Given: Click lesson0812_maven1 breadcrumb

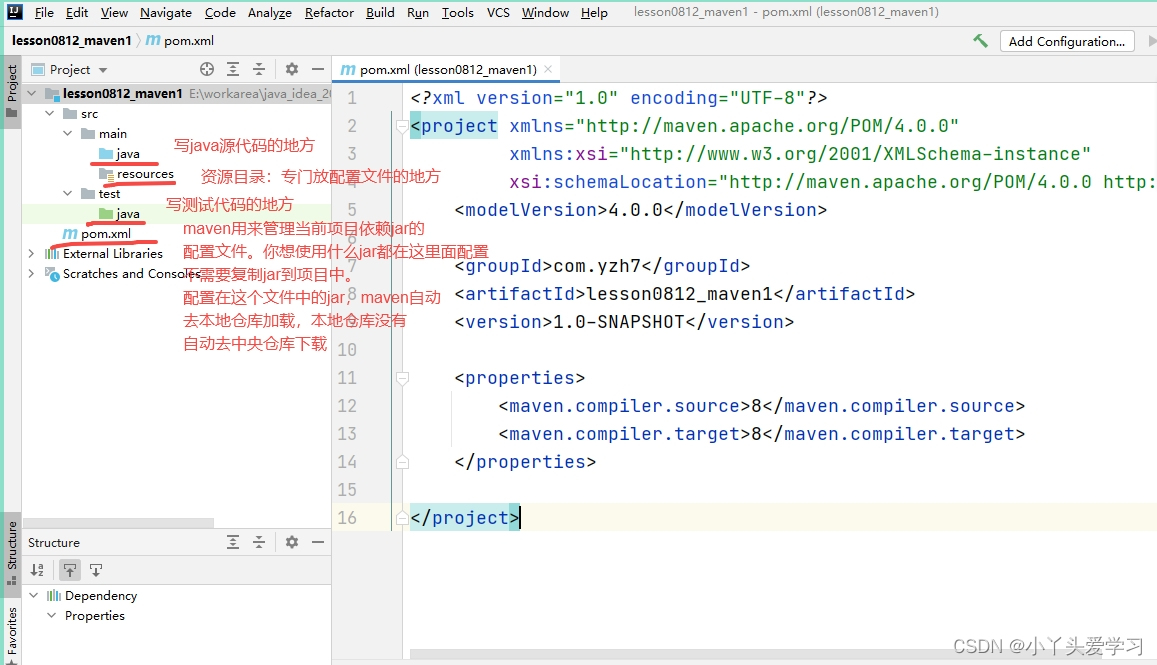Looking at the screenshot, I should coord(72,41).
